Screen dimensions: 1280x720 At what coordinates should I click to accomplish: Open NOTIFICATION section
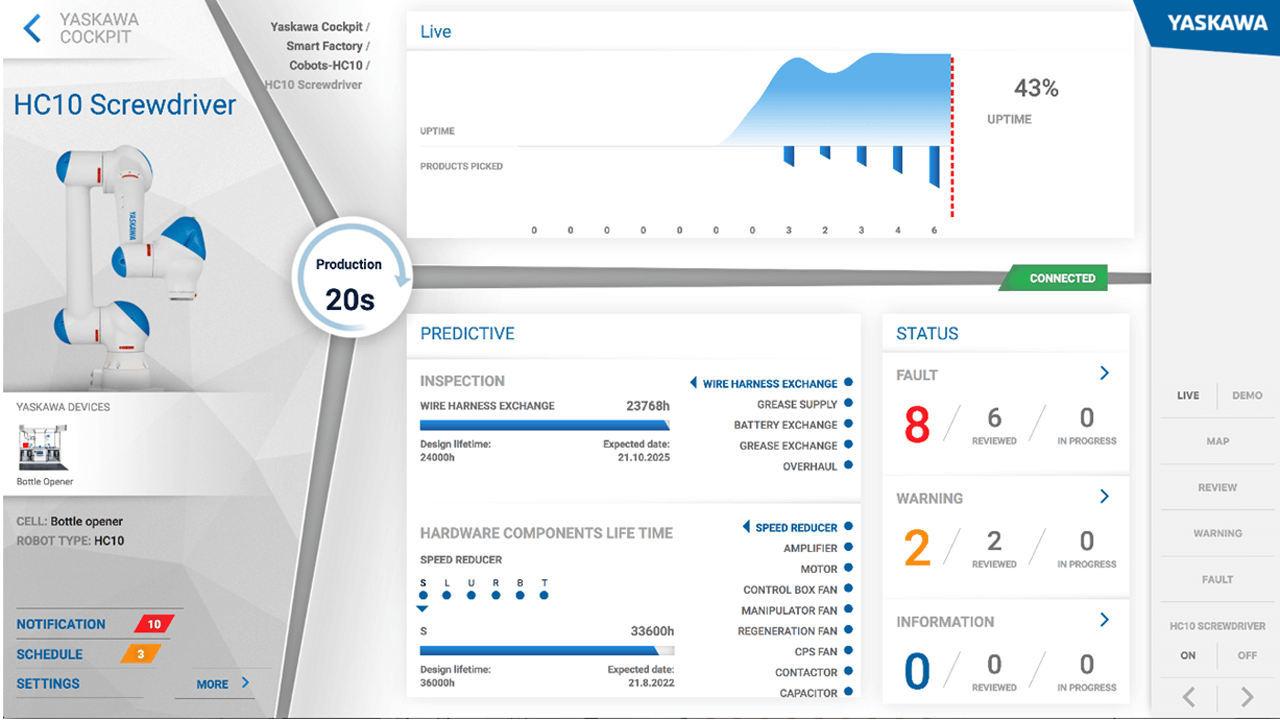tap(61, 624)
